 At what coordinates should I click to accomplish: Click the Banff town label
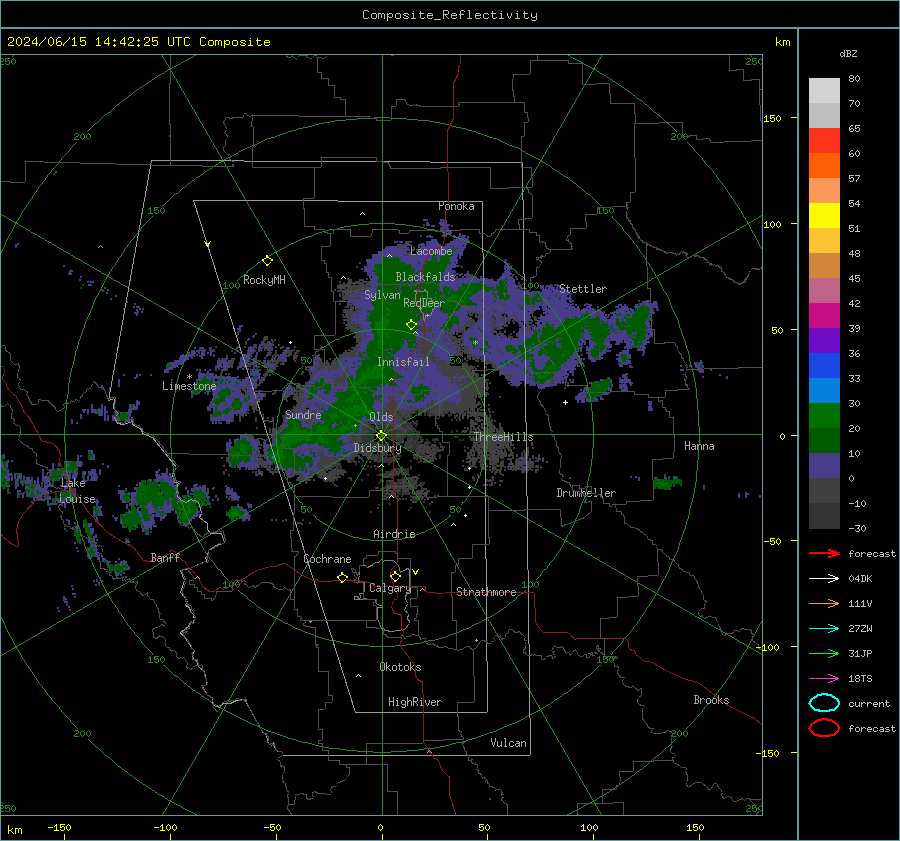coord(165,558)
